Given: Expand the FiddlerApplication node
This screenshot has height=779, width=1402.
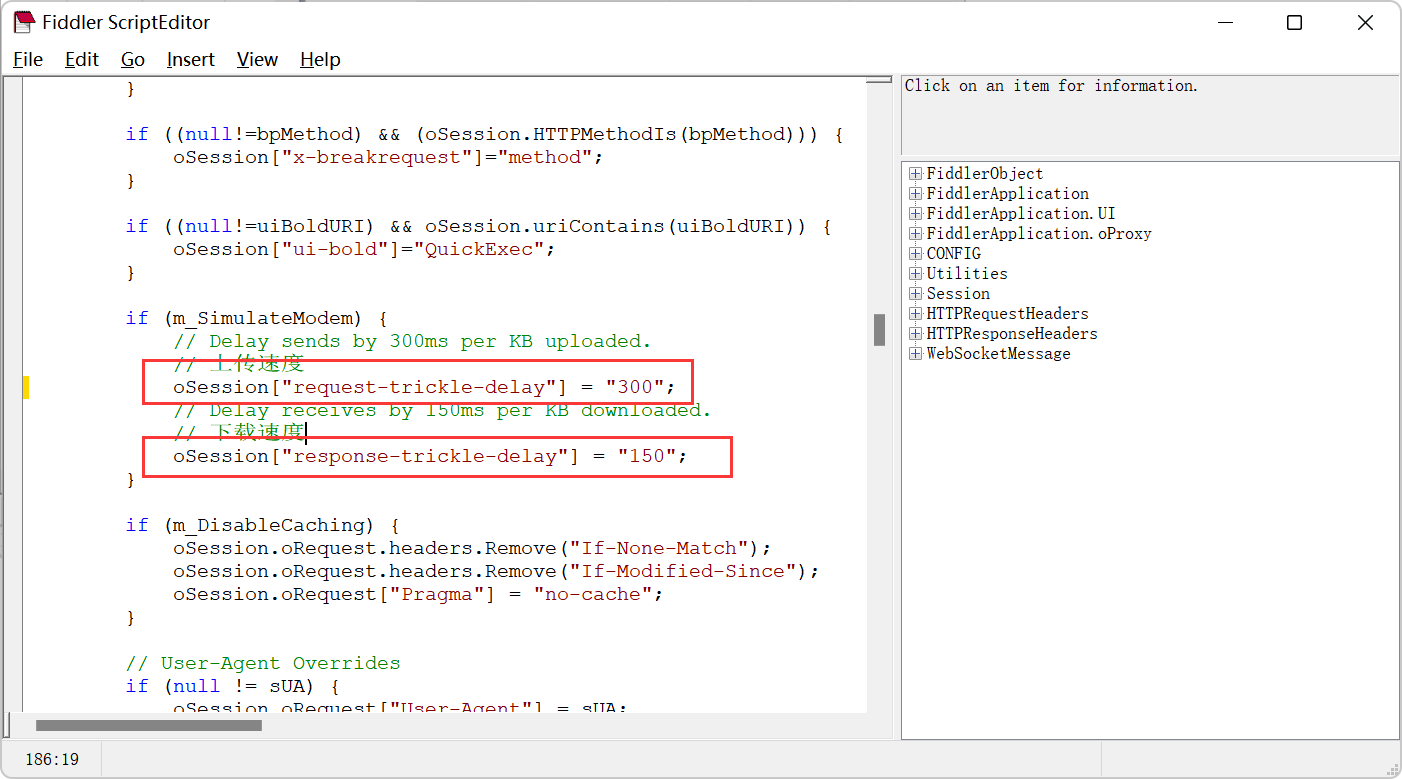Looking at the screenshot, I should 915,194.
